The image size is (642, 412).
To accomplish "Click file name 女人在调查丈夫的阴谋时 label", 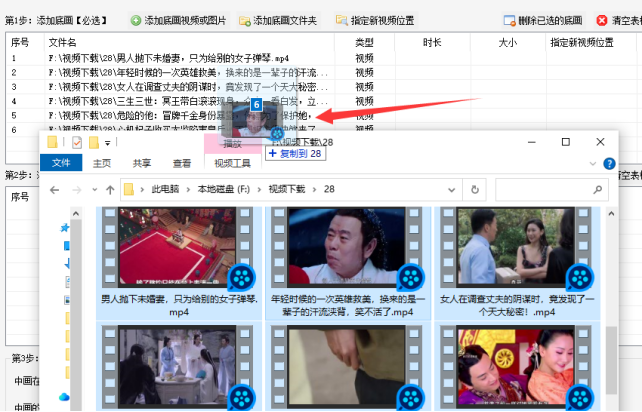I will pyautogui.click(x=517, y=306).
